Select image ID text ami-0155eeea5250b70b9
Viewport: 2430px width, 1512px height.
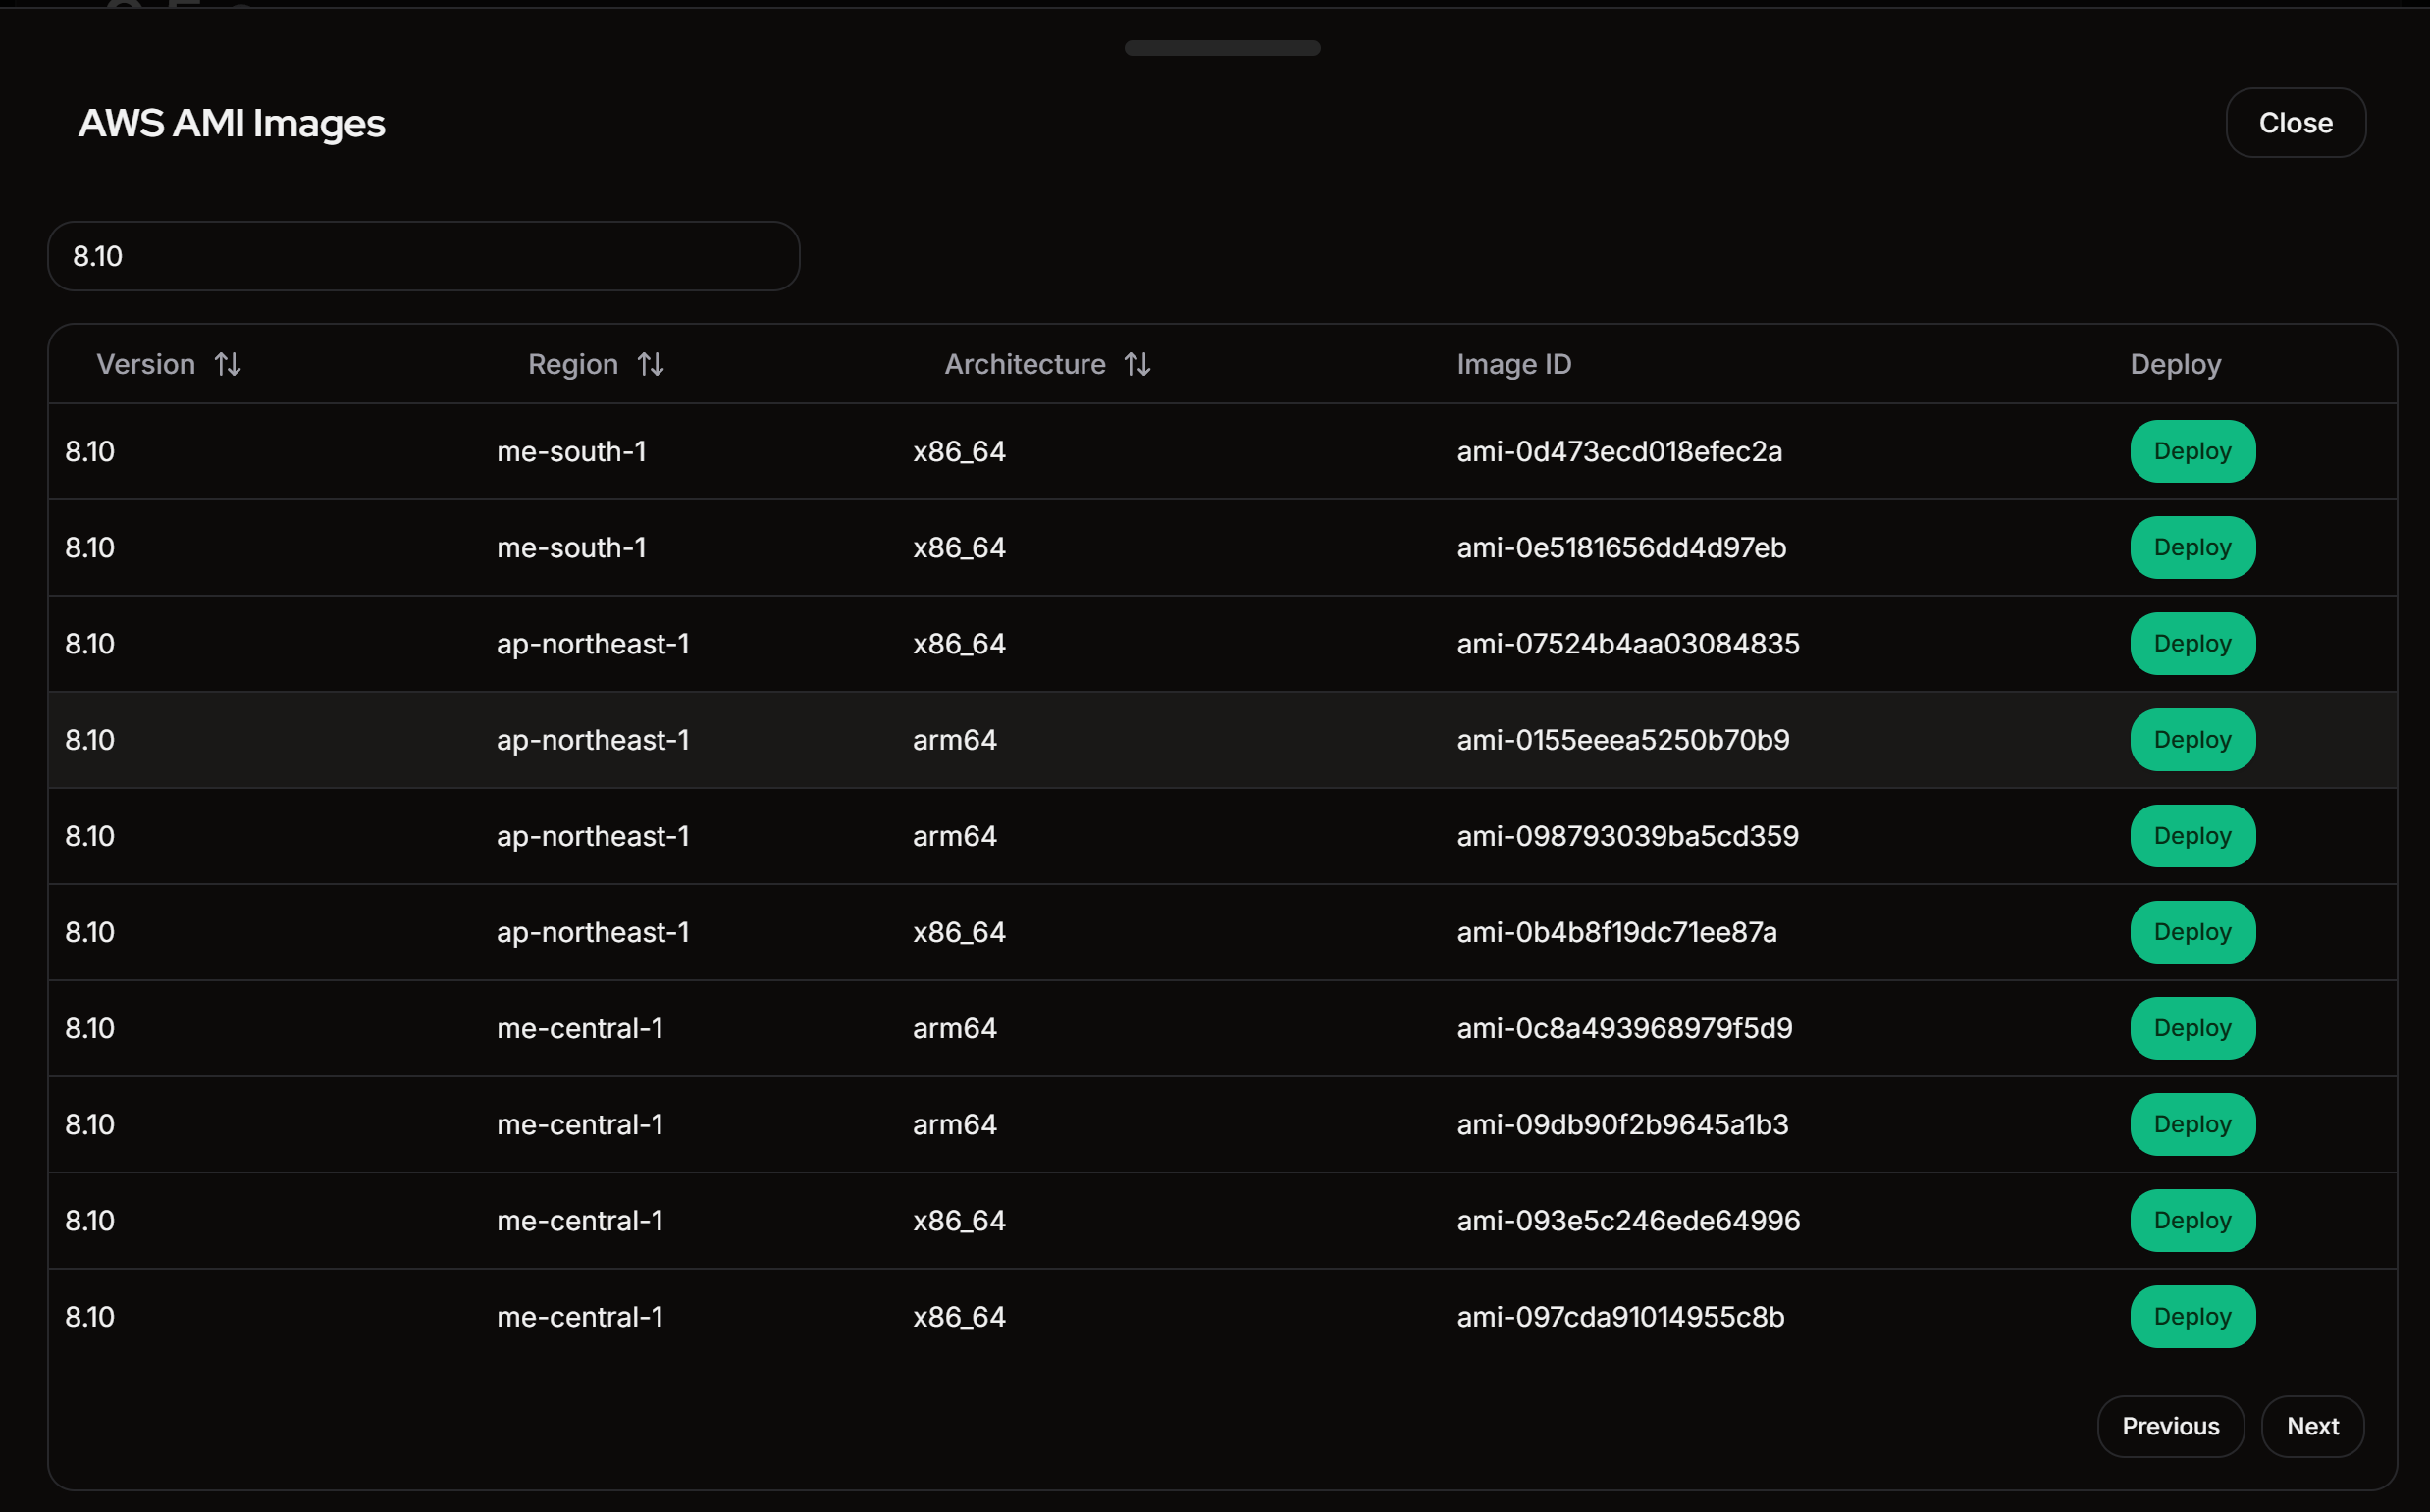(1622, 740)
